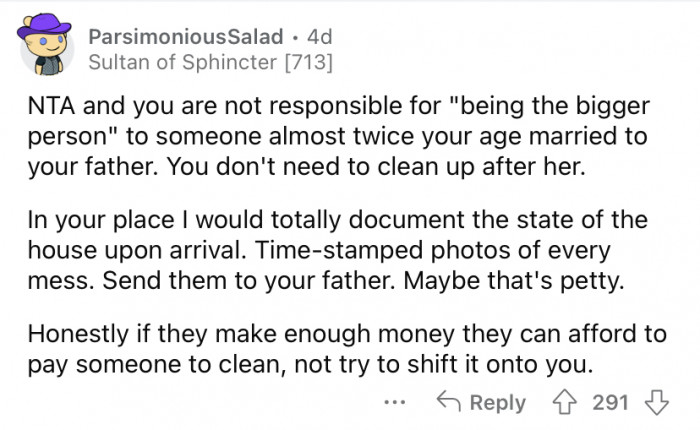The image size is (700, 430).
Task: Click the "Send them to your father" sentence
Action: tap(249, 281)
